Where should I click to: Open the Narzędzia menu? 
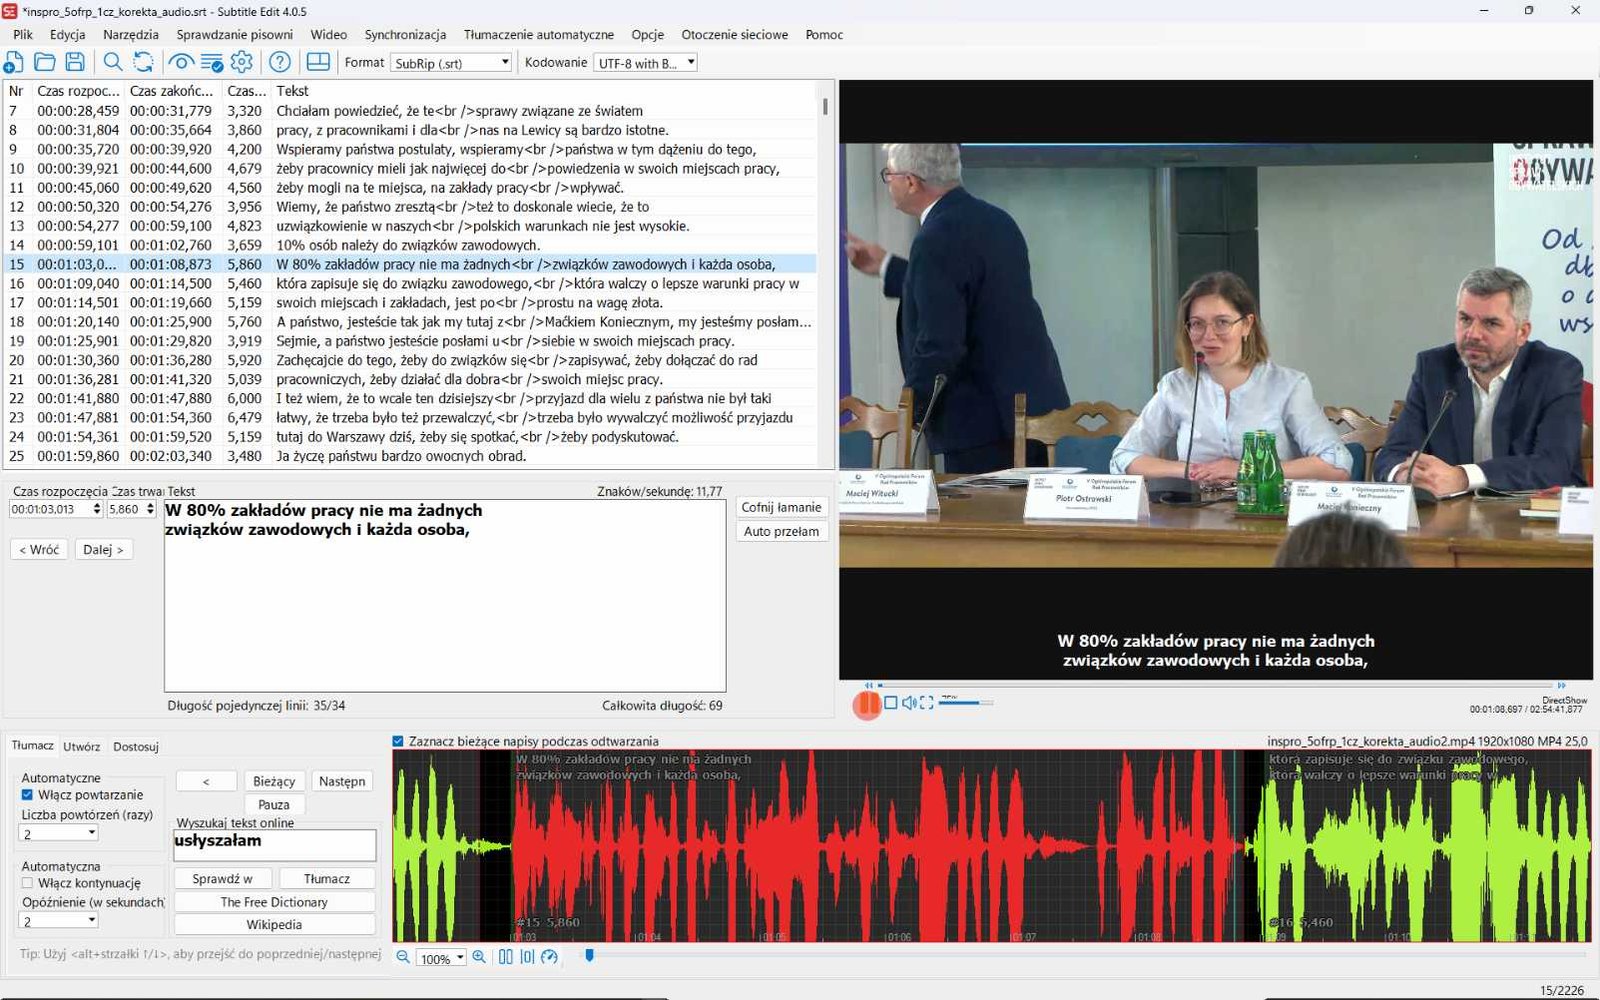click(x=131, y=34)
